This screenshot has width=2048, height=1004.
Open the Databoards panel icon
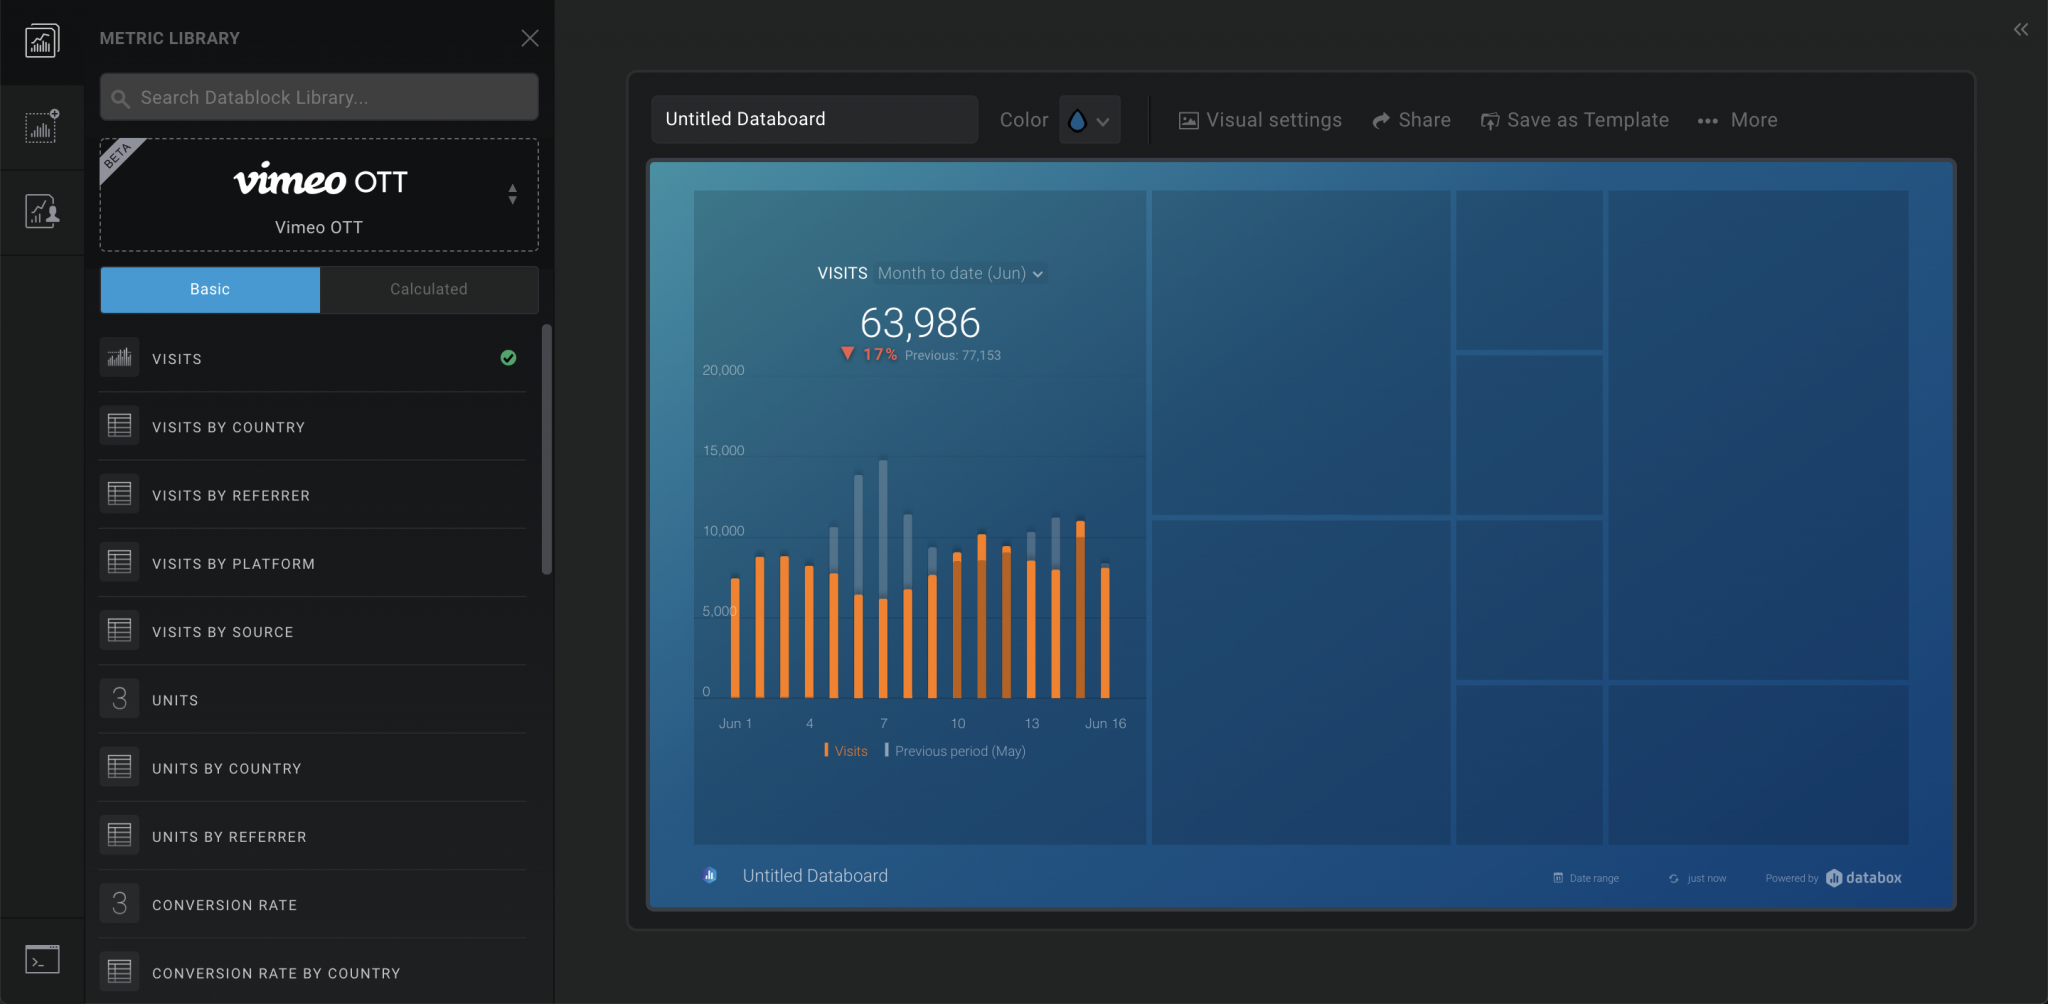coord(42,40)
